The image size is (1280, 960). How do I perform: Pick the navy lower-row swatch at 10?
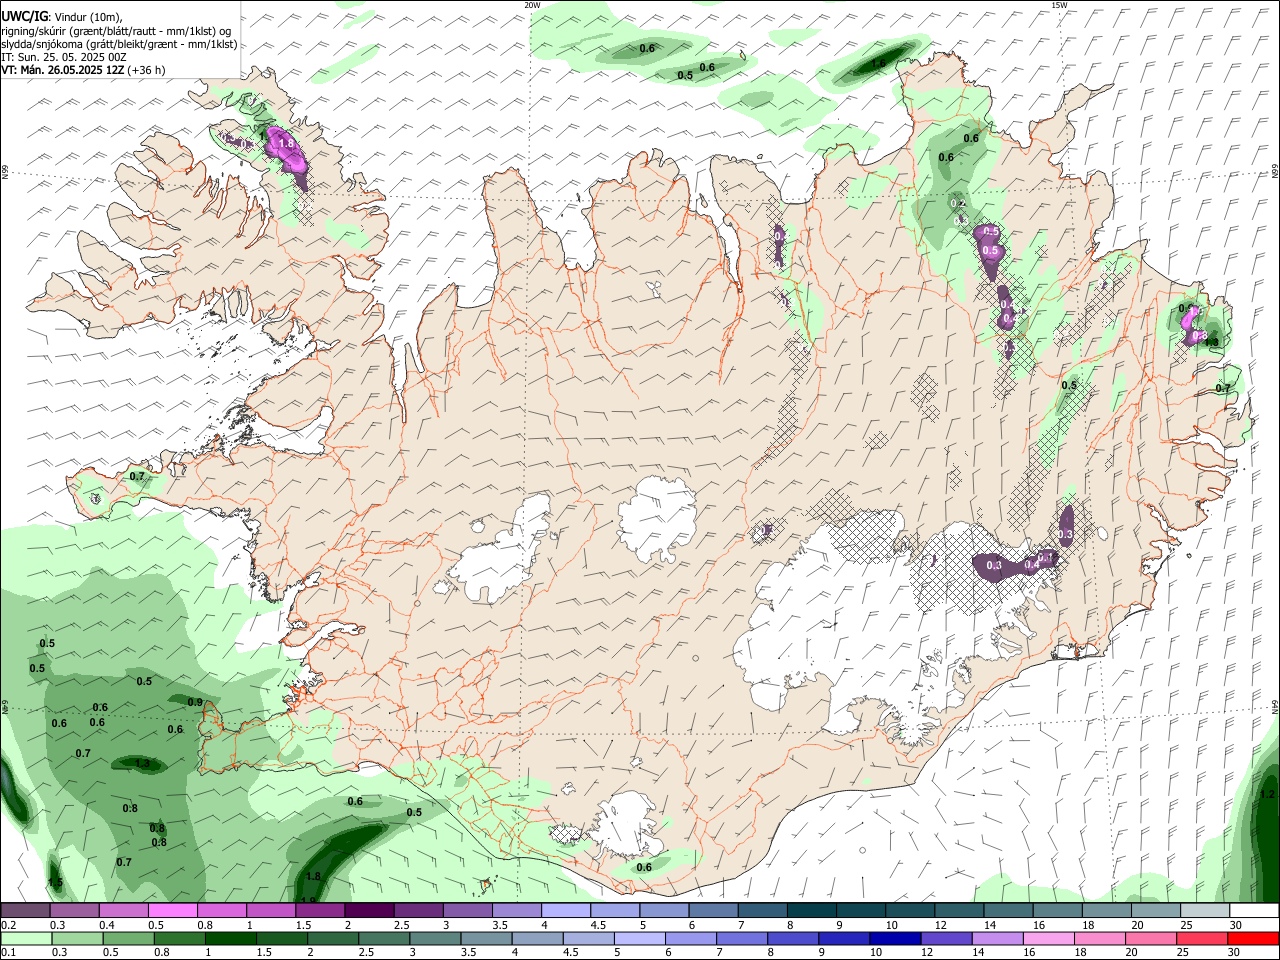pyautogui.click(x=893, y=938)
